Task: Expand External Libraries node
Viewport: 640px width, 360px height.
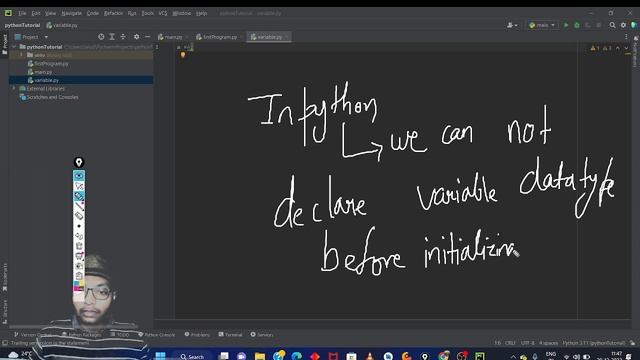Action: [x=14, y=89]
